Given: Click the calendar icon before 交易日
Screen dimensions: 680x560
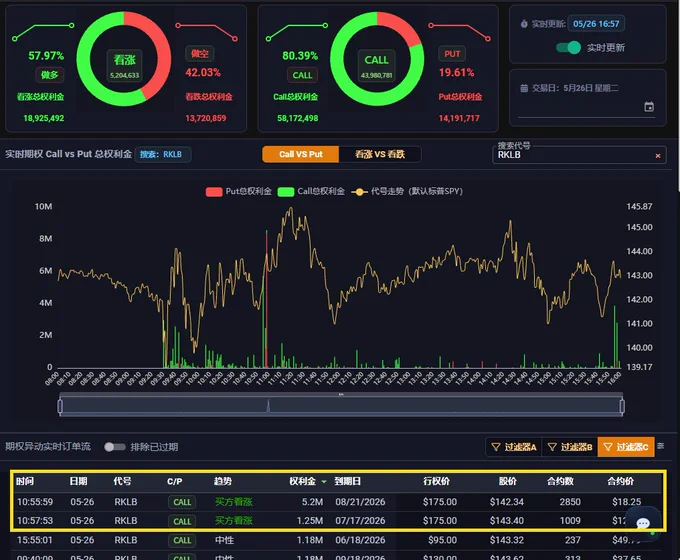Looking at the screenshot, I should click(524, 88).
